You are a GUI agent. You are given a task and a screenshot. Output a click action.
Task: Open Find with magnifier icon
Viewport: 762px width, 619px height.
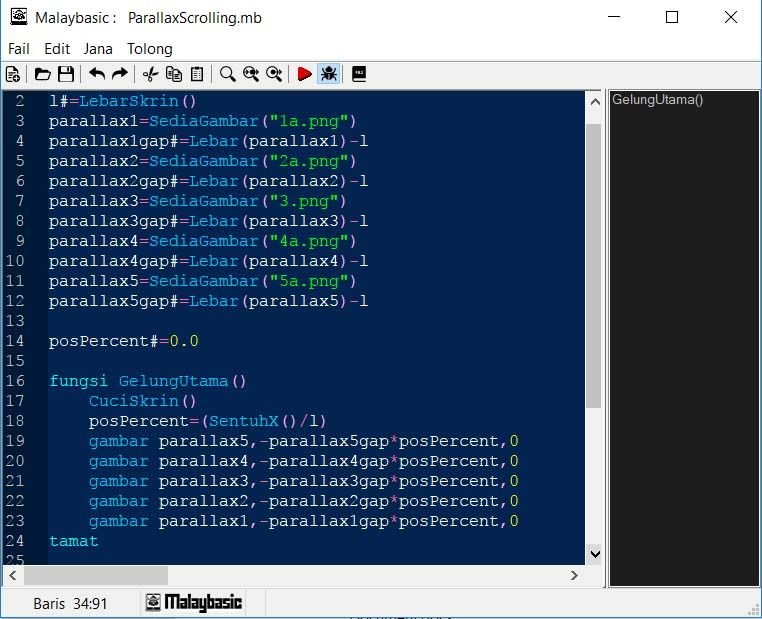tap(227, 74)
